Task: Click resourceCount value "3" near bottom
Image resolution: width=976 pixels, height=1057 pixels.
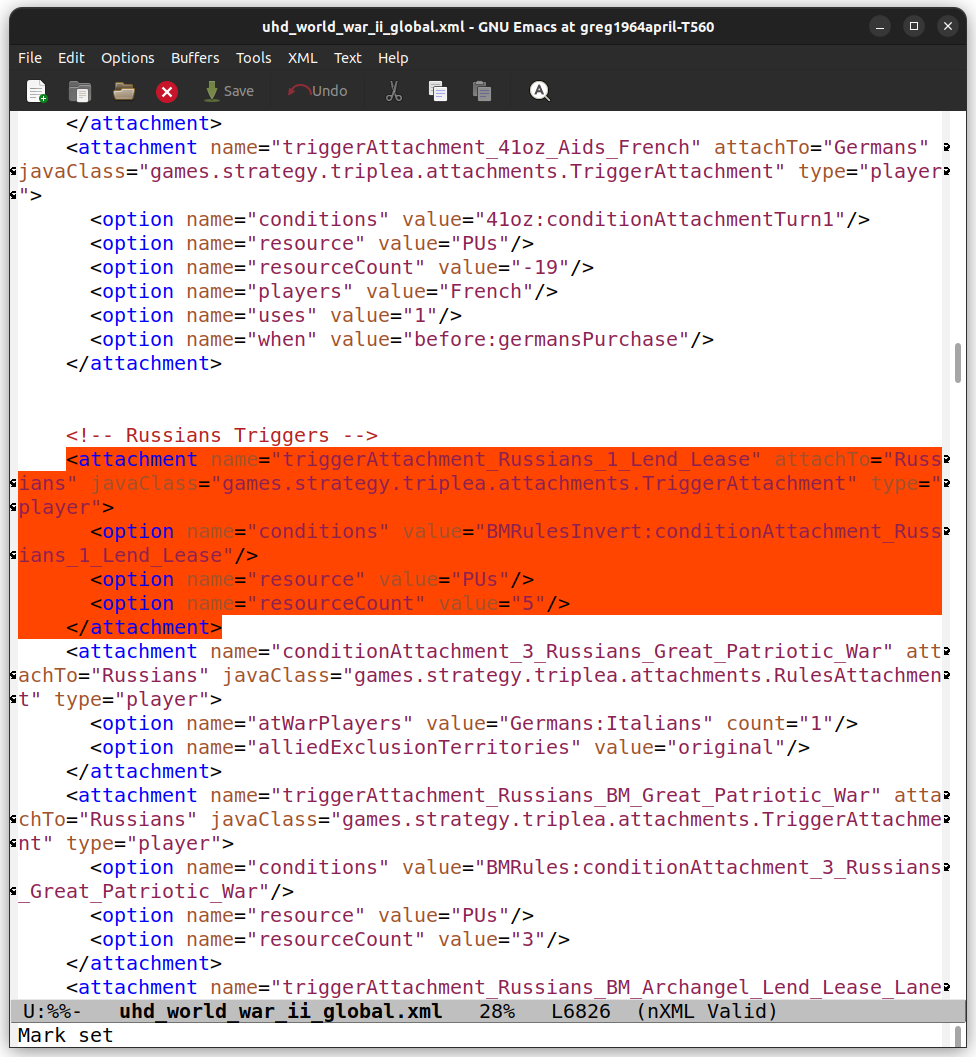Action: point(528,940)
